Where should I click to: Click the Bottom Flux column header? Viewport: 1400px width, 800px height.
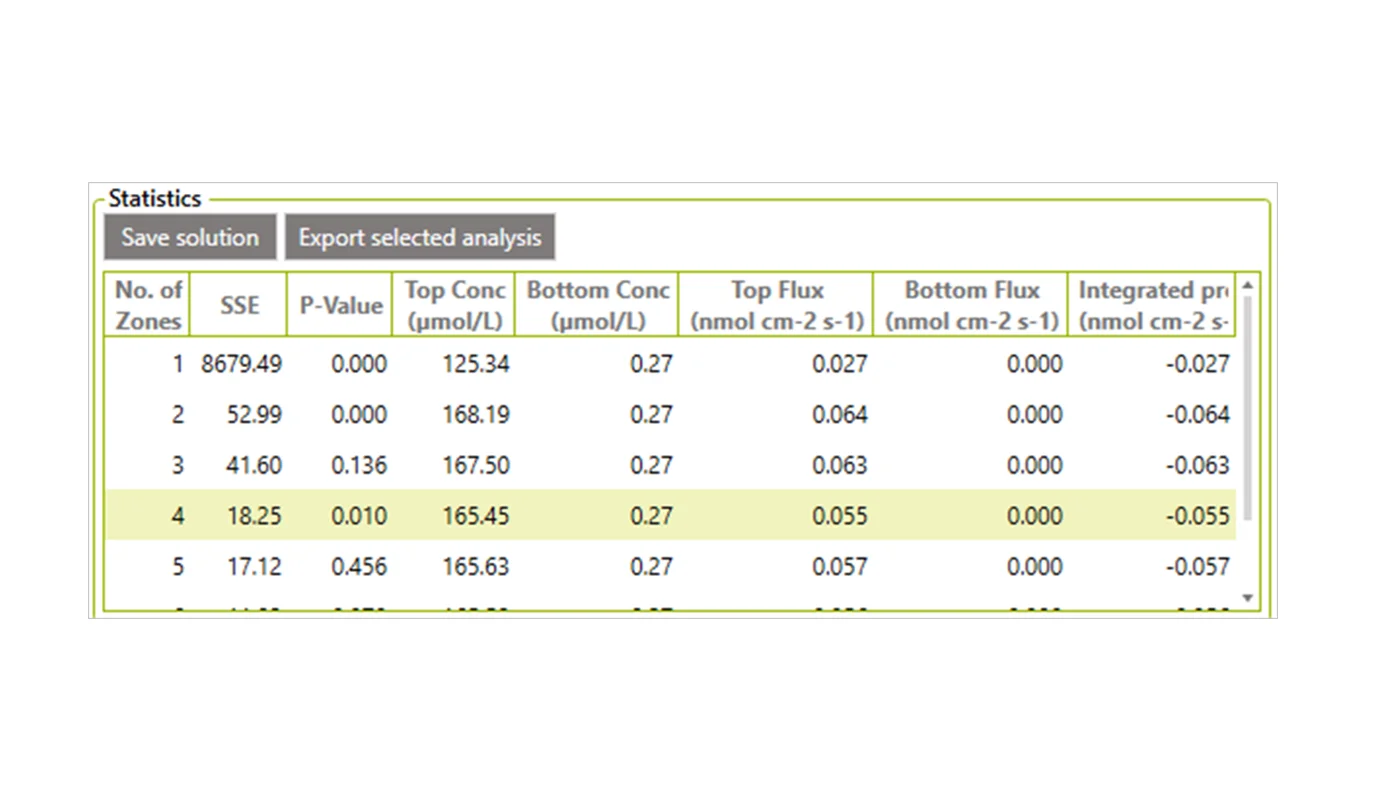pyautogui.click(x=971, y=305)
